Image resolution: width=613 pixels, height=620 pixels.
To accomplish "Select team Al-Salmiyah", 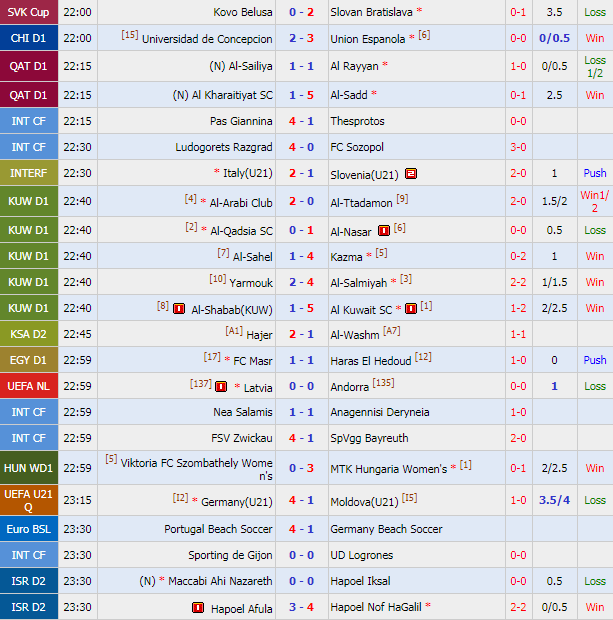I will point(359,283).
